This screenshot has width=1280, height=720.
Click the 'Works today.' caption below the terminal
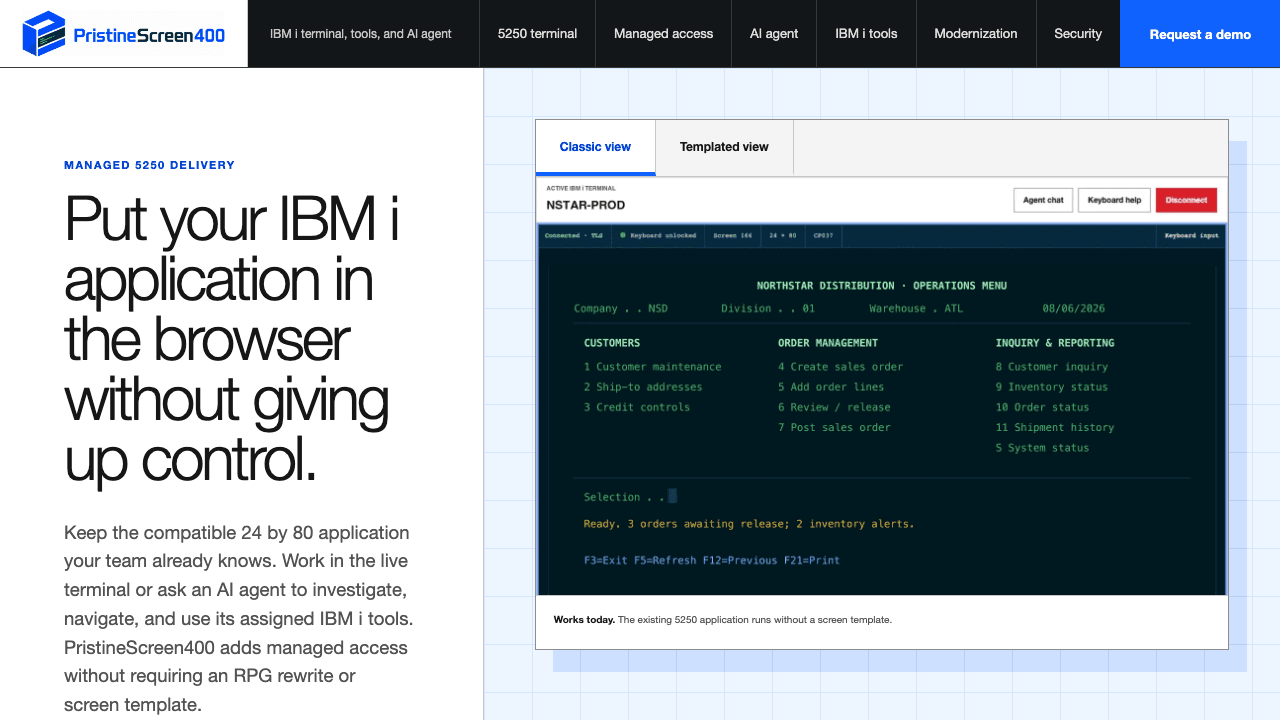pyautogui.click(x=585, y=620)
